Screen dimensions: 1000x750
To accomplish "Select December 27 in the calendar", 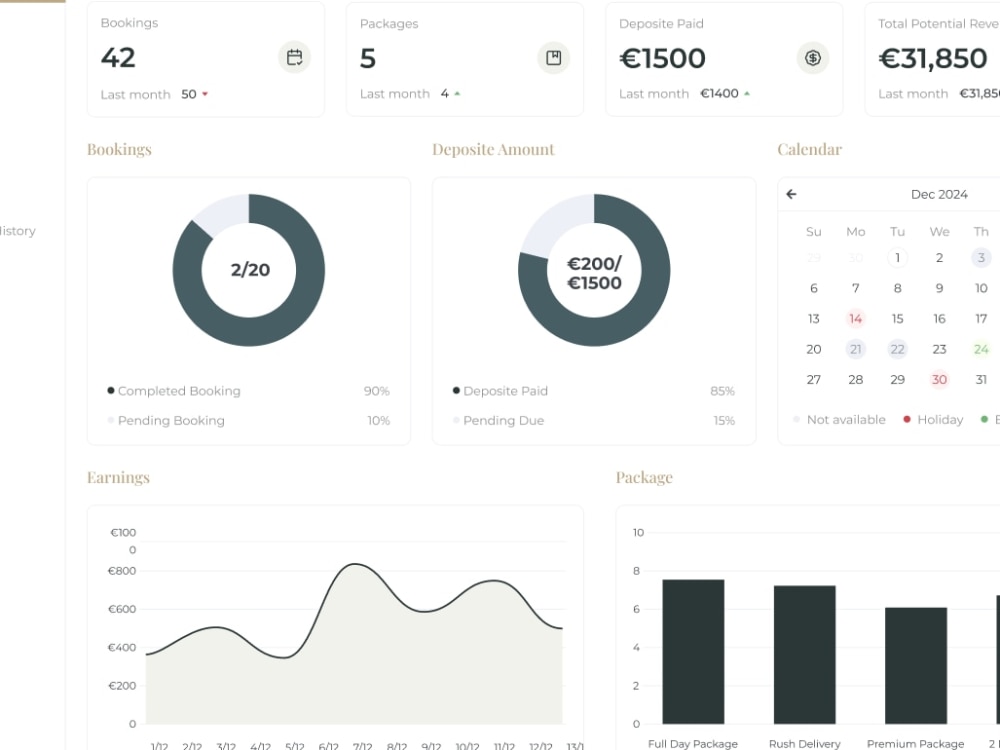I will click(814, 379).
